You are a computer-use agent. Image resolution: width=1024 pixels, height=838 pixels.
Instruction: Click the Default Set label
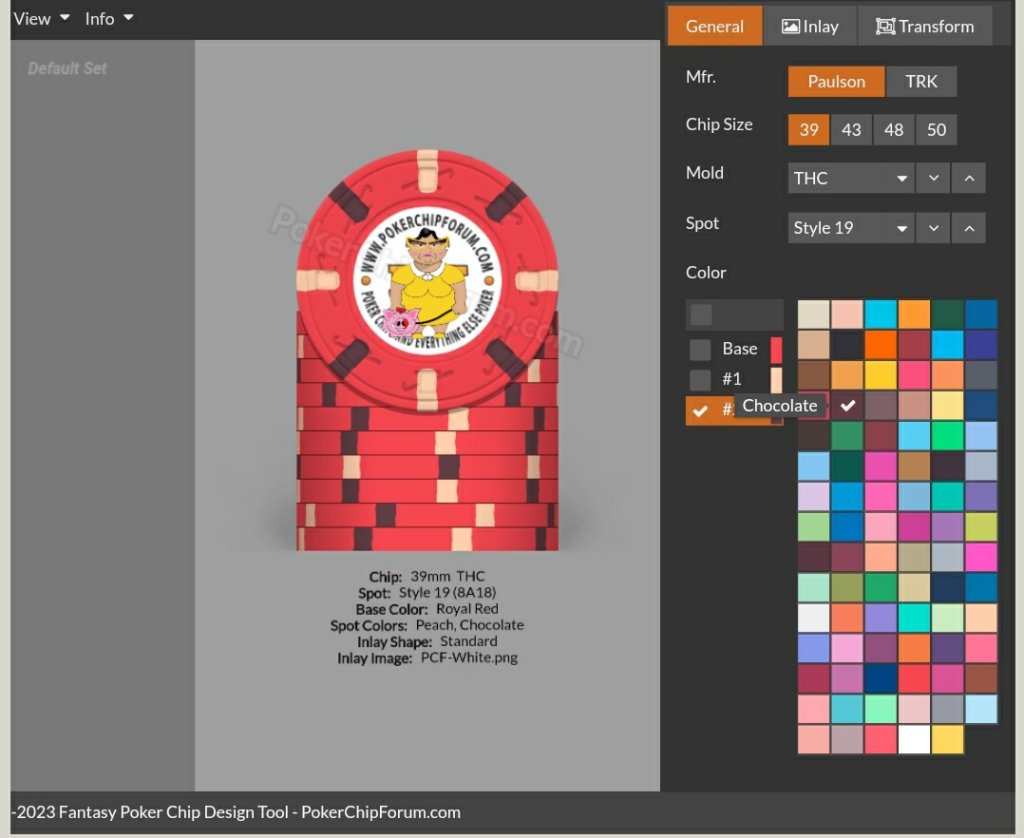[x=67, y=69]
